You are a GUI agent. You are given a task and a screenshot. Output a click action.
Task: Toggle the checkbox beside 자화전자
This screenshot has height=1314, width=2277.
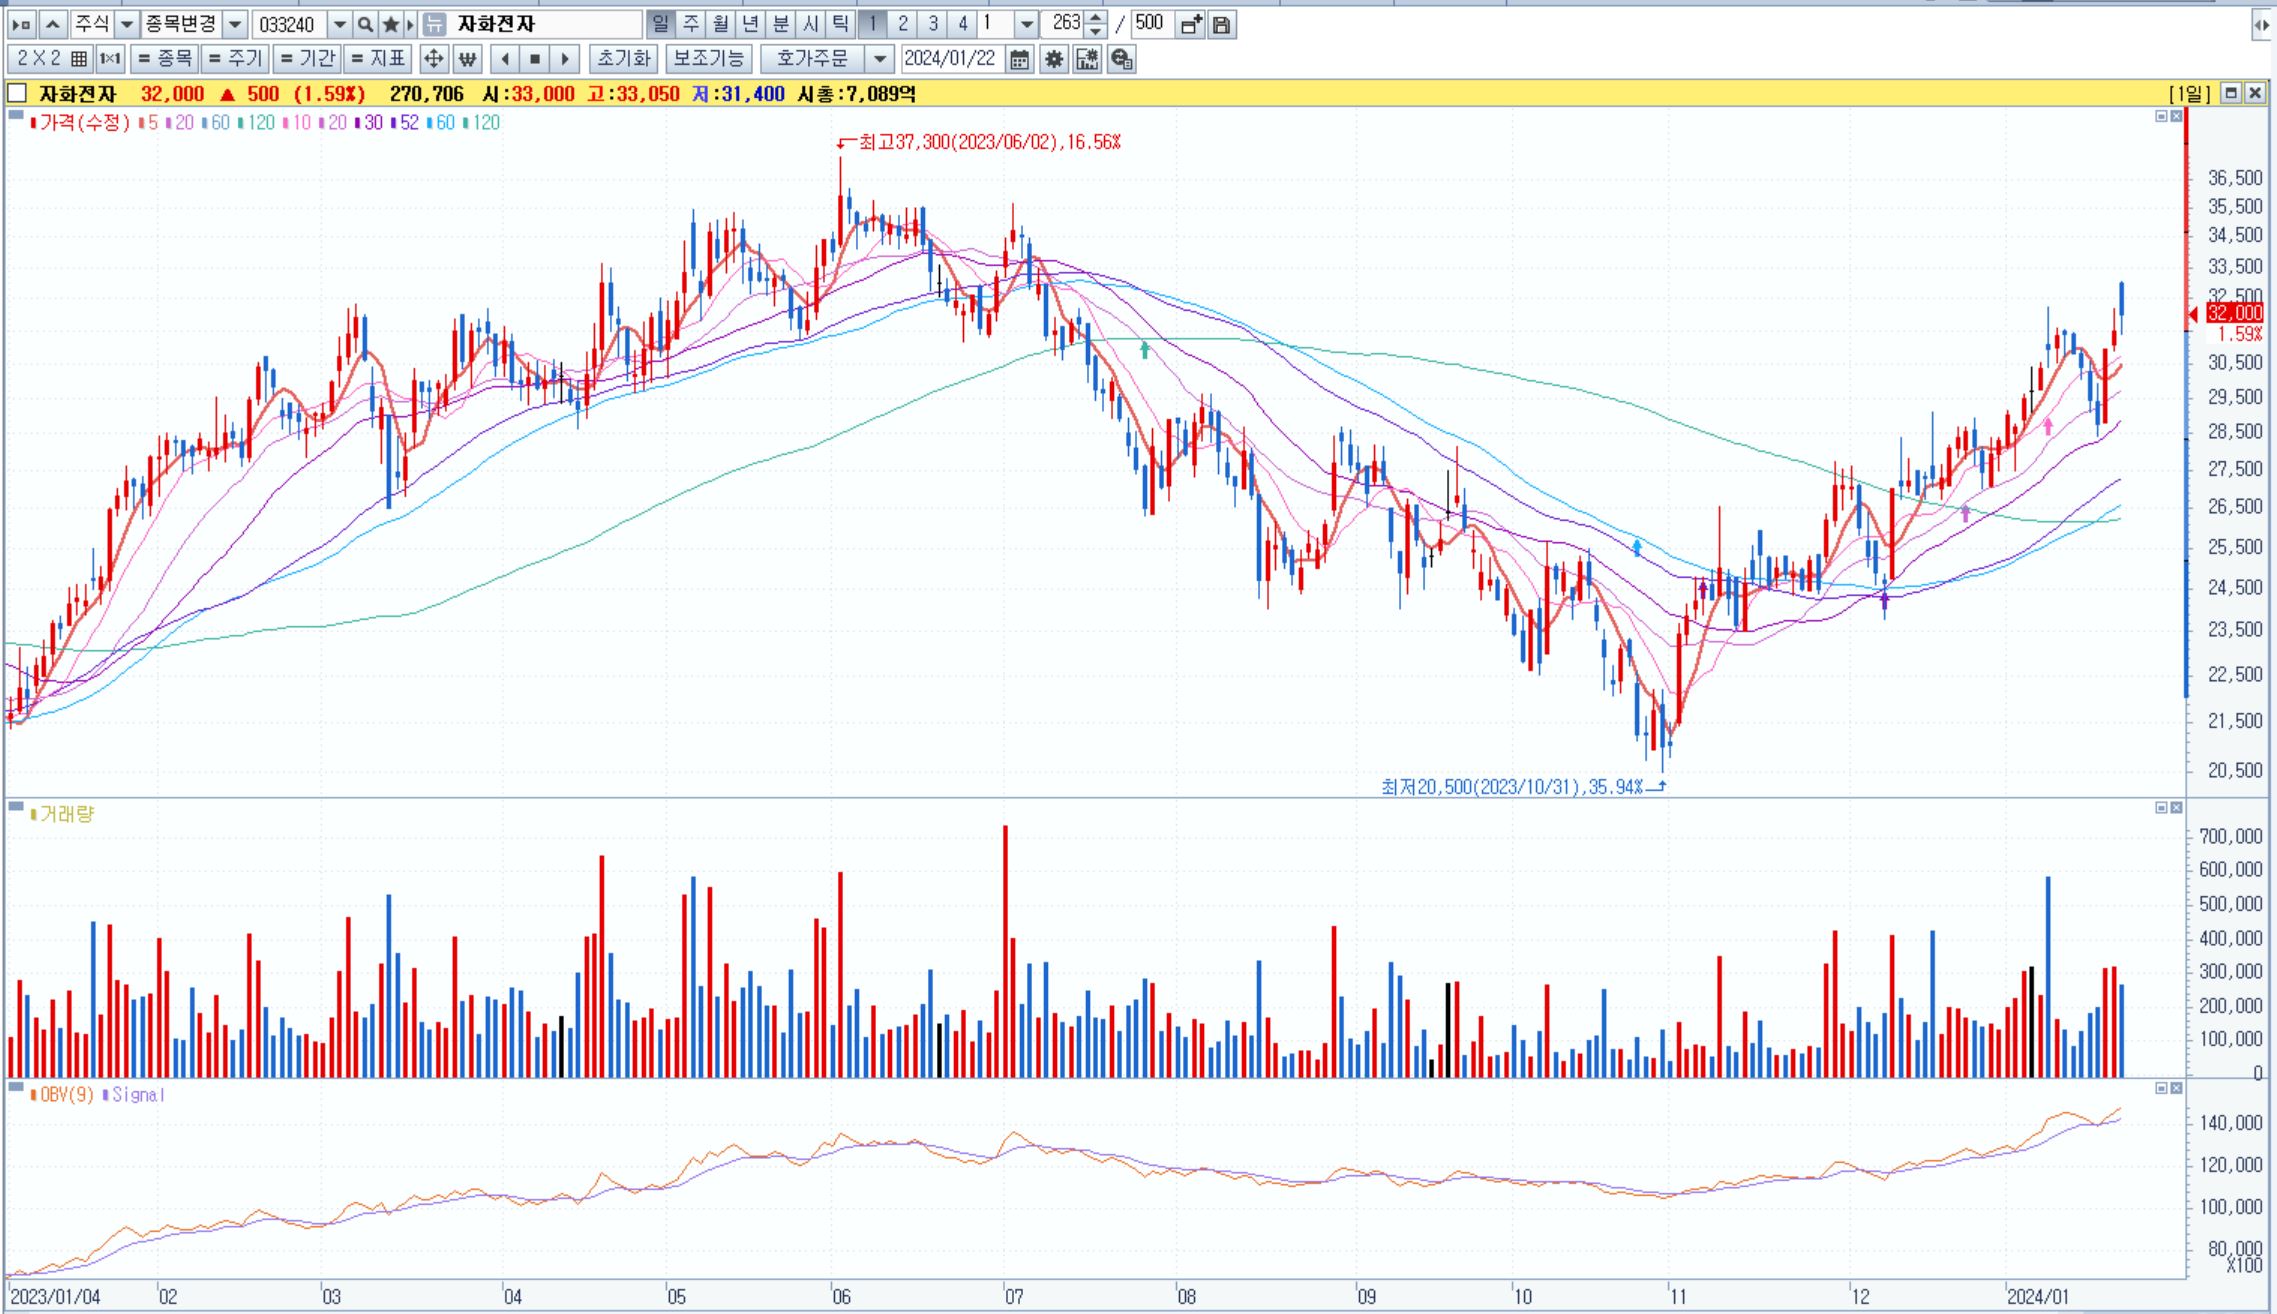click(17, 93)
